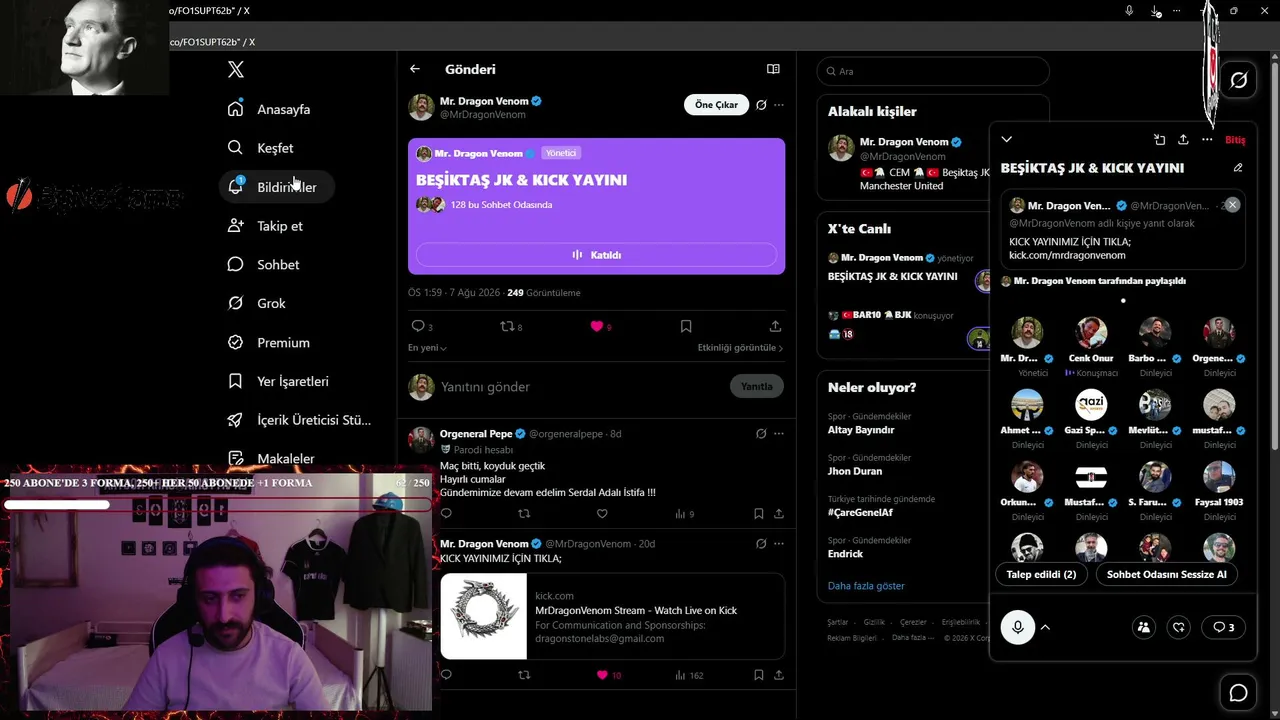Share the Space using upload icon

point(1183,140)
